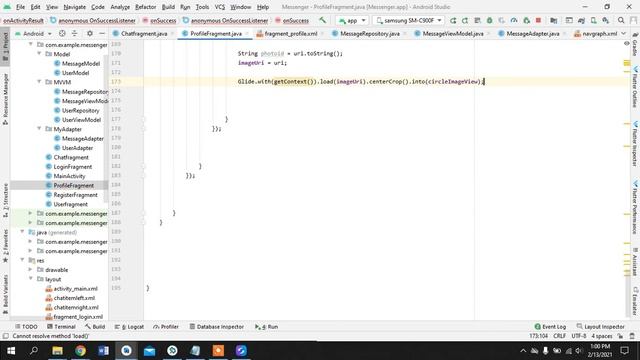Click Select Opened File target icon in Project panel
The width and height of the screenshot is (640, 360).
(62, 33)
